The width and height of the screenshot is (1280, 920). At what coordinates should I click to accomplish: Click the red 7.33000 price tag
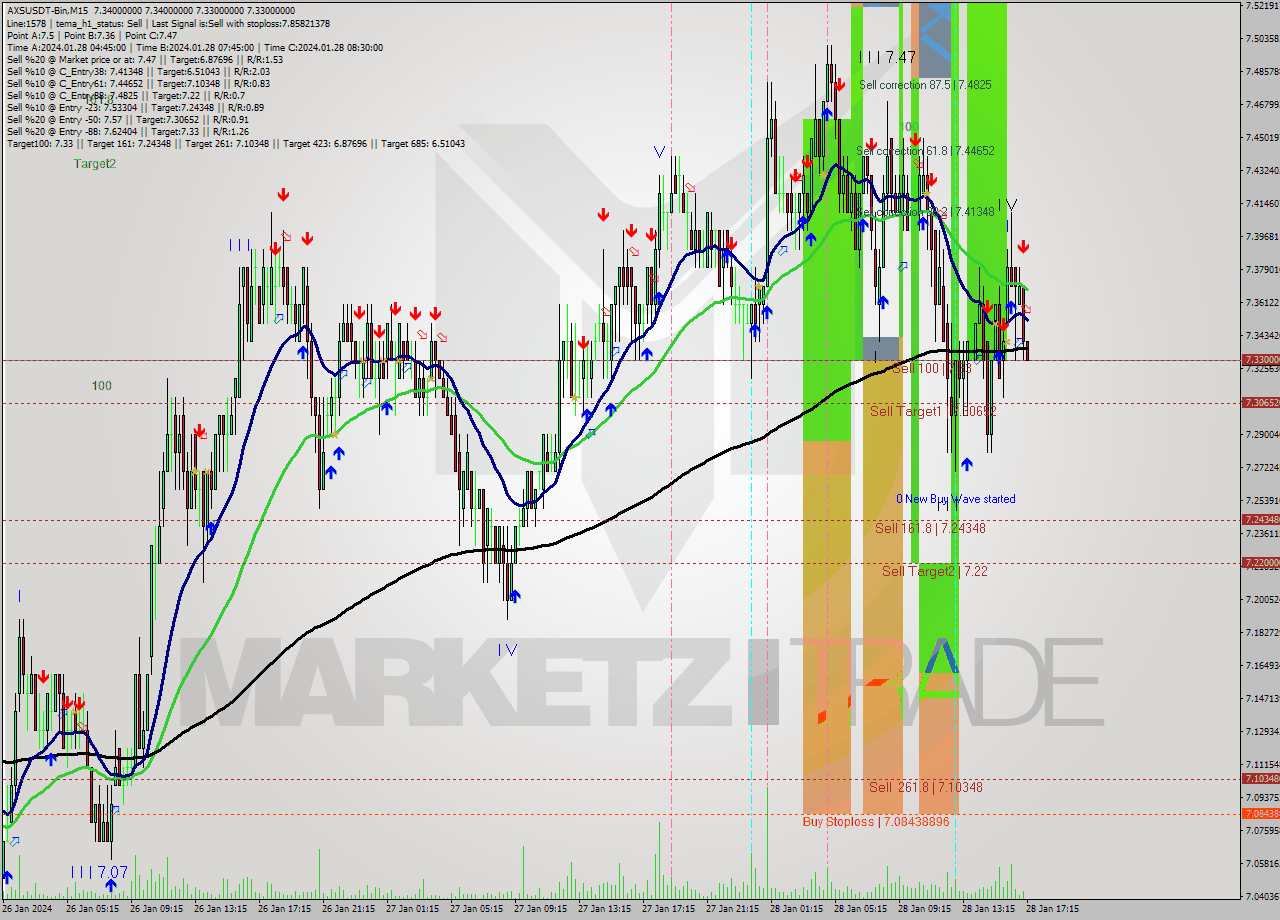click(x=1260, y=359)
